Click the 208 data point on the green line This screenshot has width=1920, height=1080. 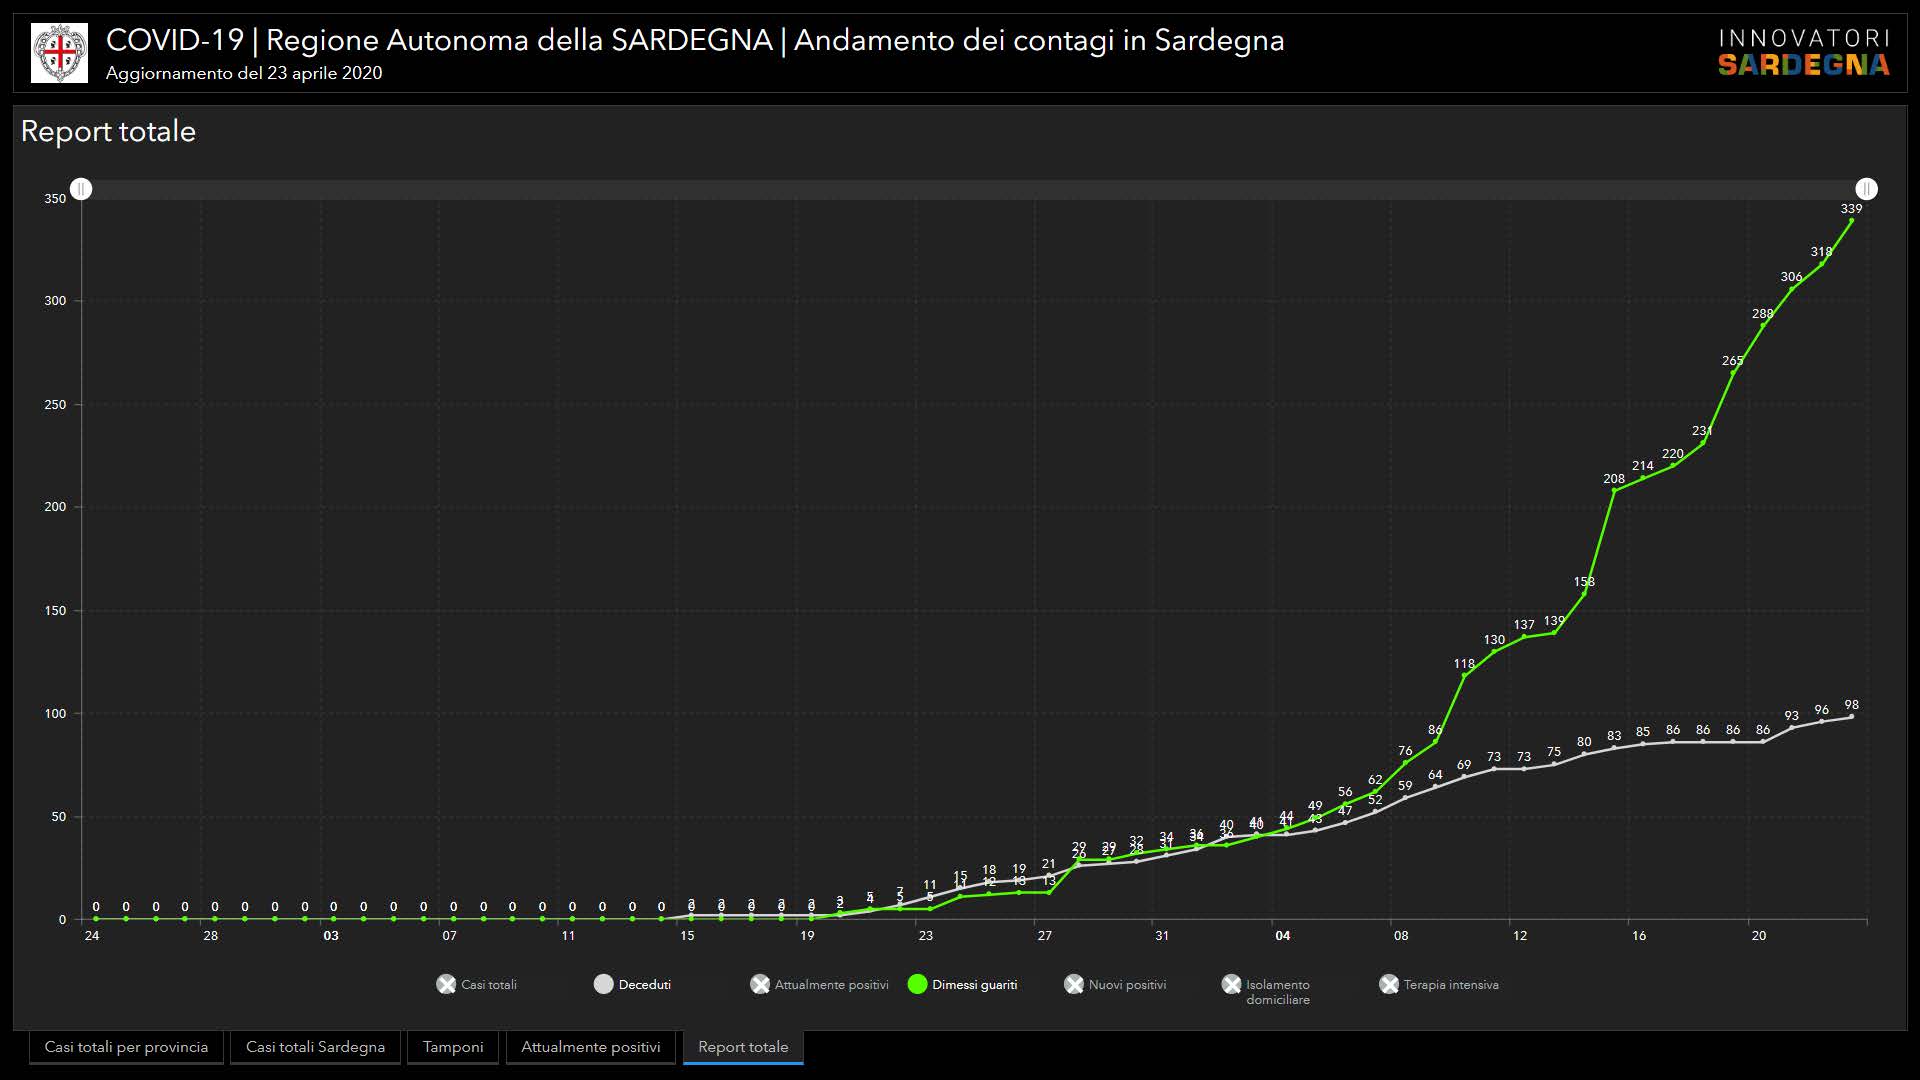(x=1614, y=490)
